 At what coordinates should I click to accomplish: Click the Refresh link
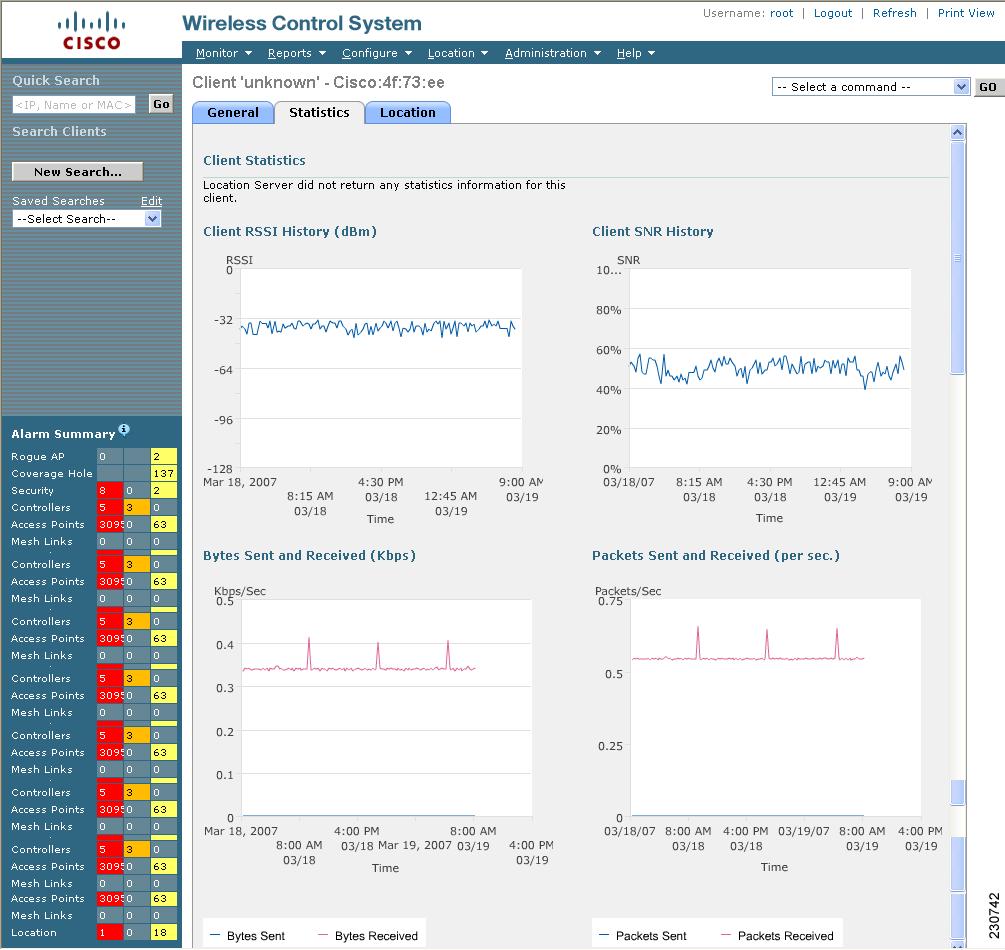(894, 13)
